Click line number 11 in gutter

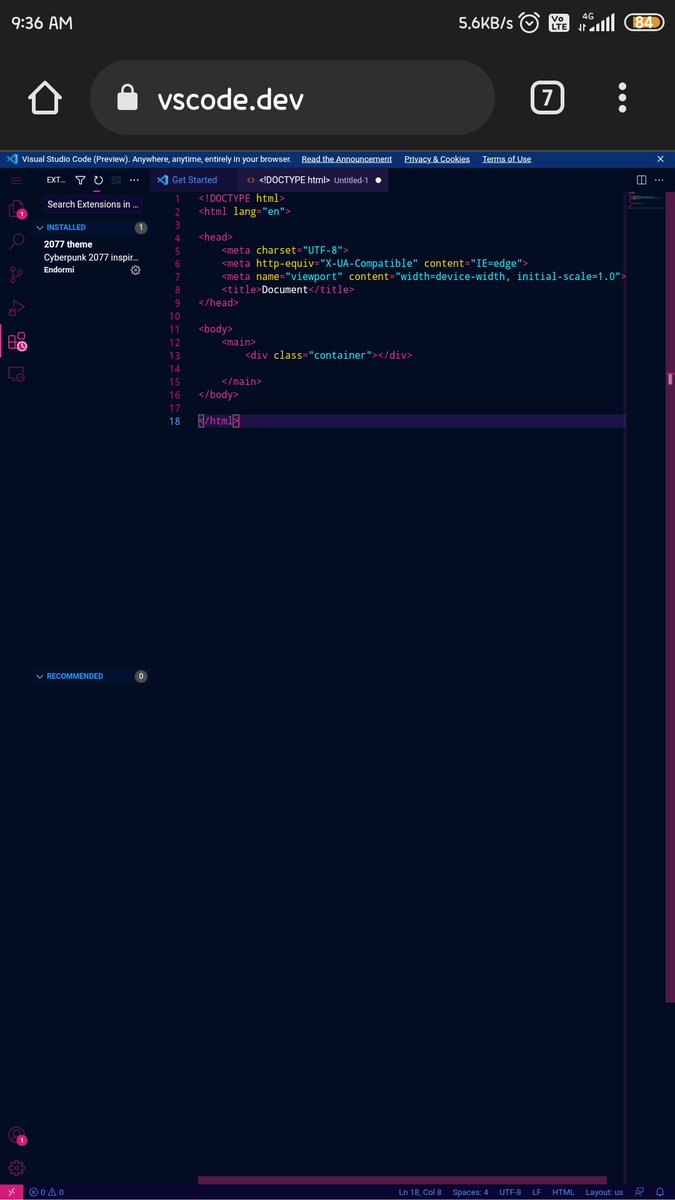click(x=175, y=329)
